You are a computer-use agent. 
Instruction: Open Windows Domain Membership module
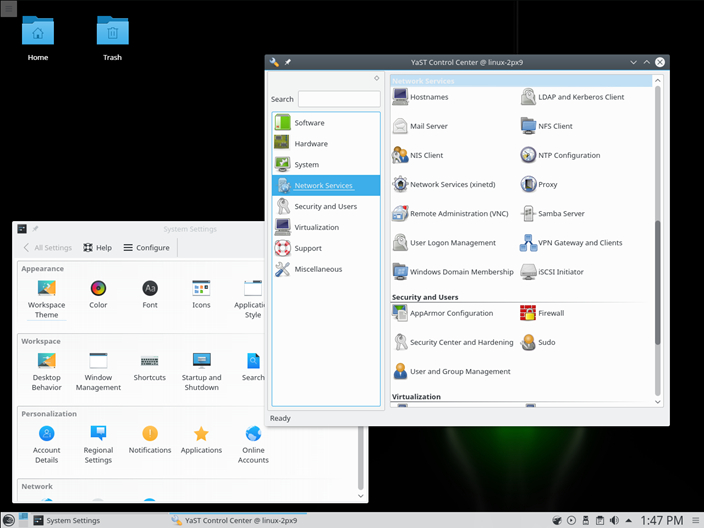tap(453, 272)
